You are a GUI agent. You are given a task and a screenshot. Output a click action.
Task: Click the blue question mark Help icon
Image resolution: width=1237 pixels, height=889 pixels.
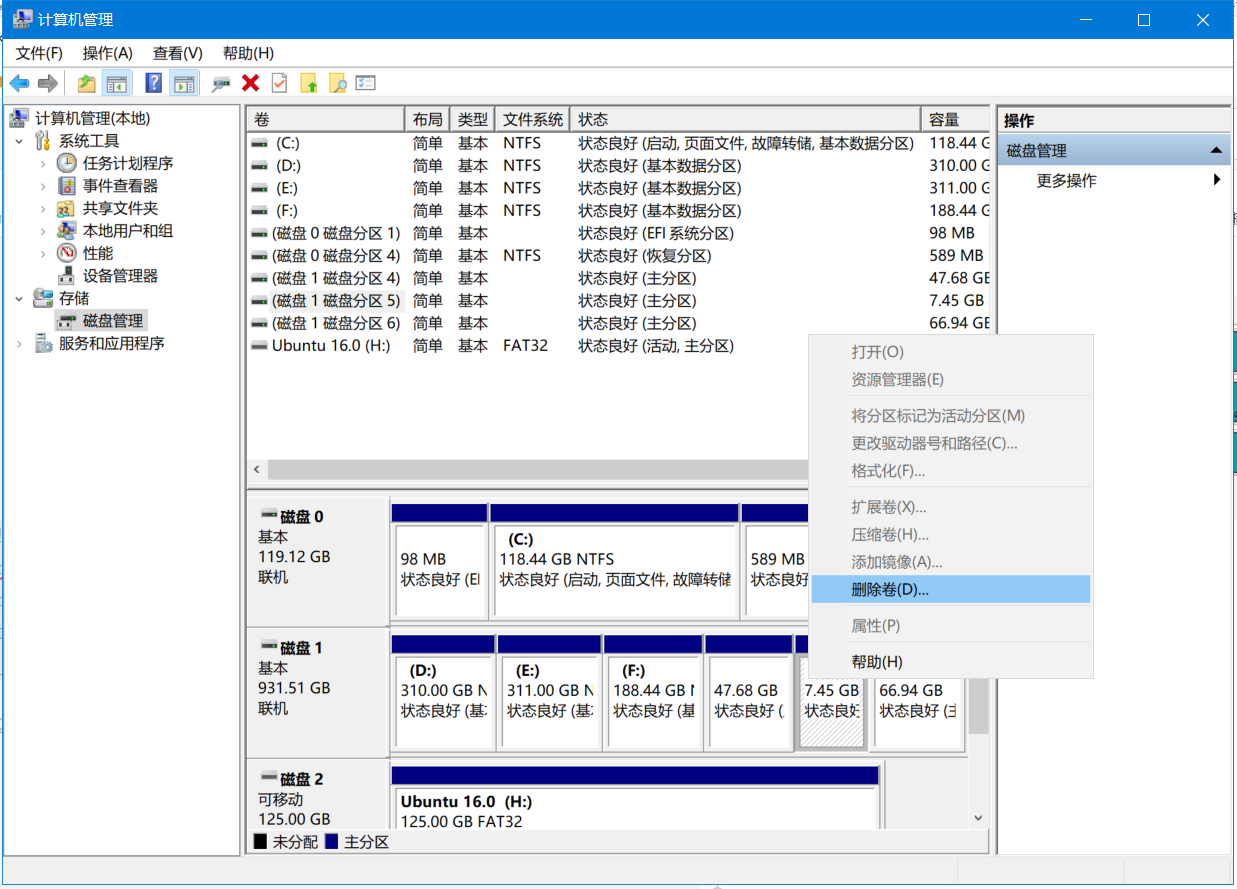click(154, 83)
